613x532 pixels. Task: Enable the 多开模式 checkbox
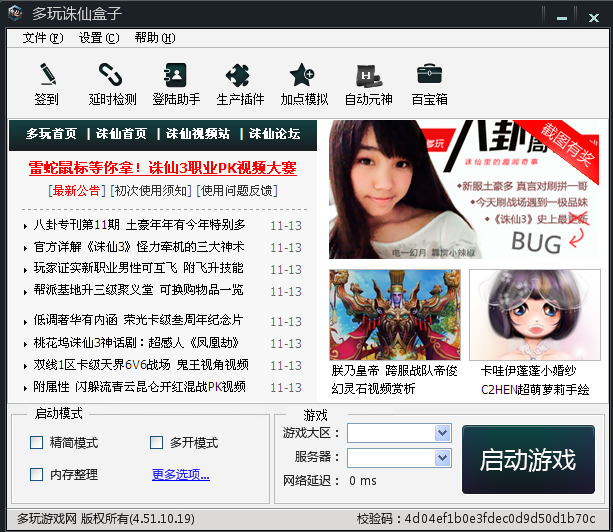156,442
